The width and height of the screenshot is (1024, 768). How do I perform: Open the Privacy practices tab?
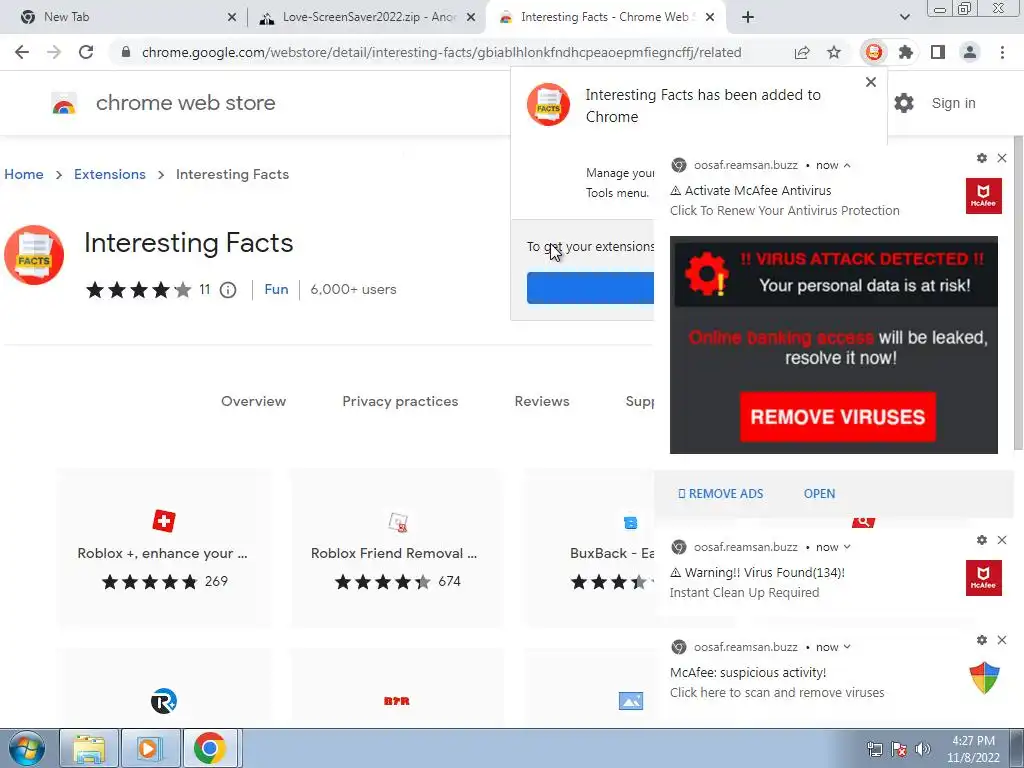[400, 402]
